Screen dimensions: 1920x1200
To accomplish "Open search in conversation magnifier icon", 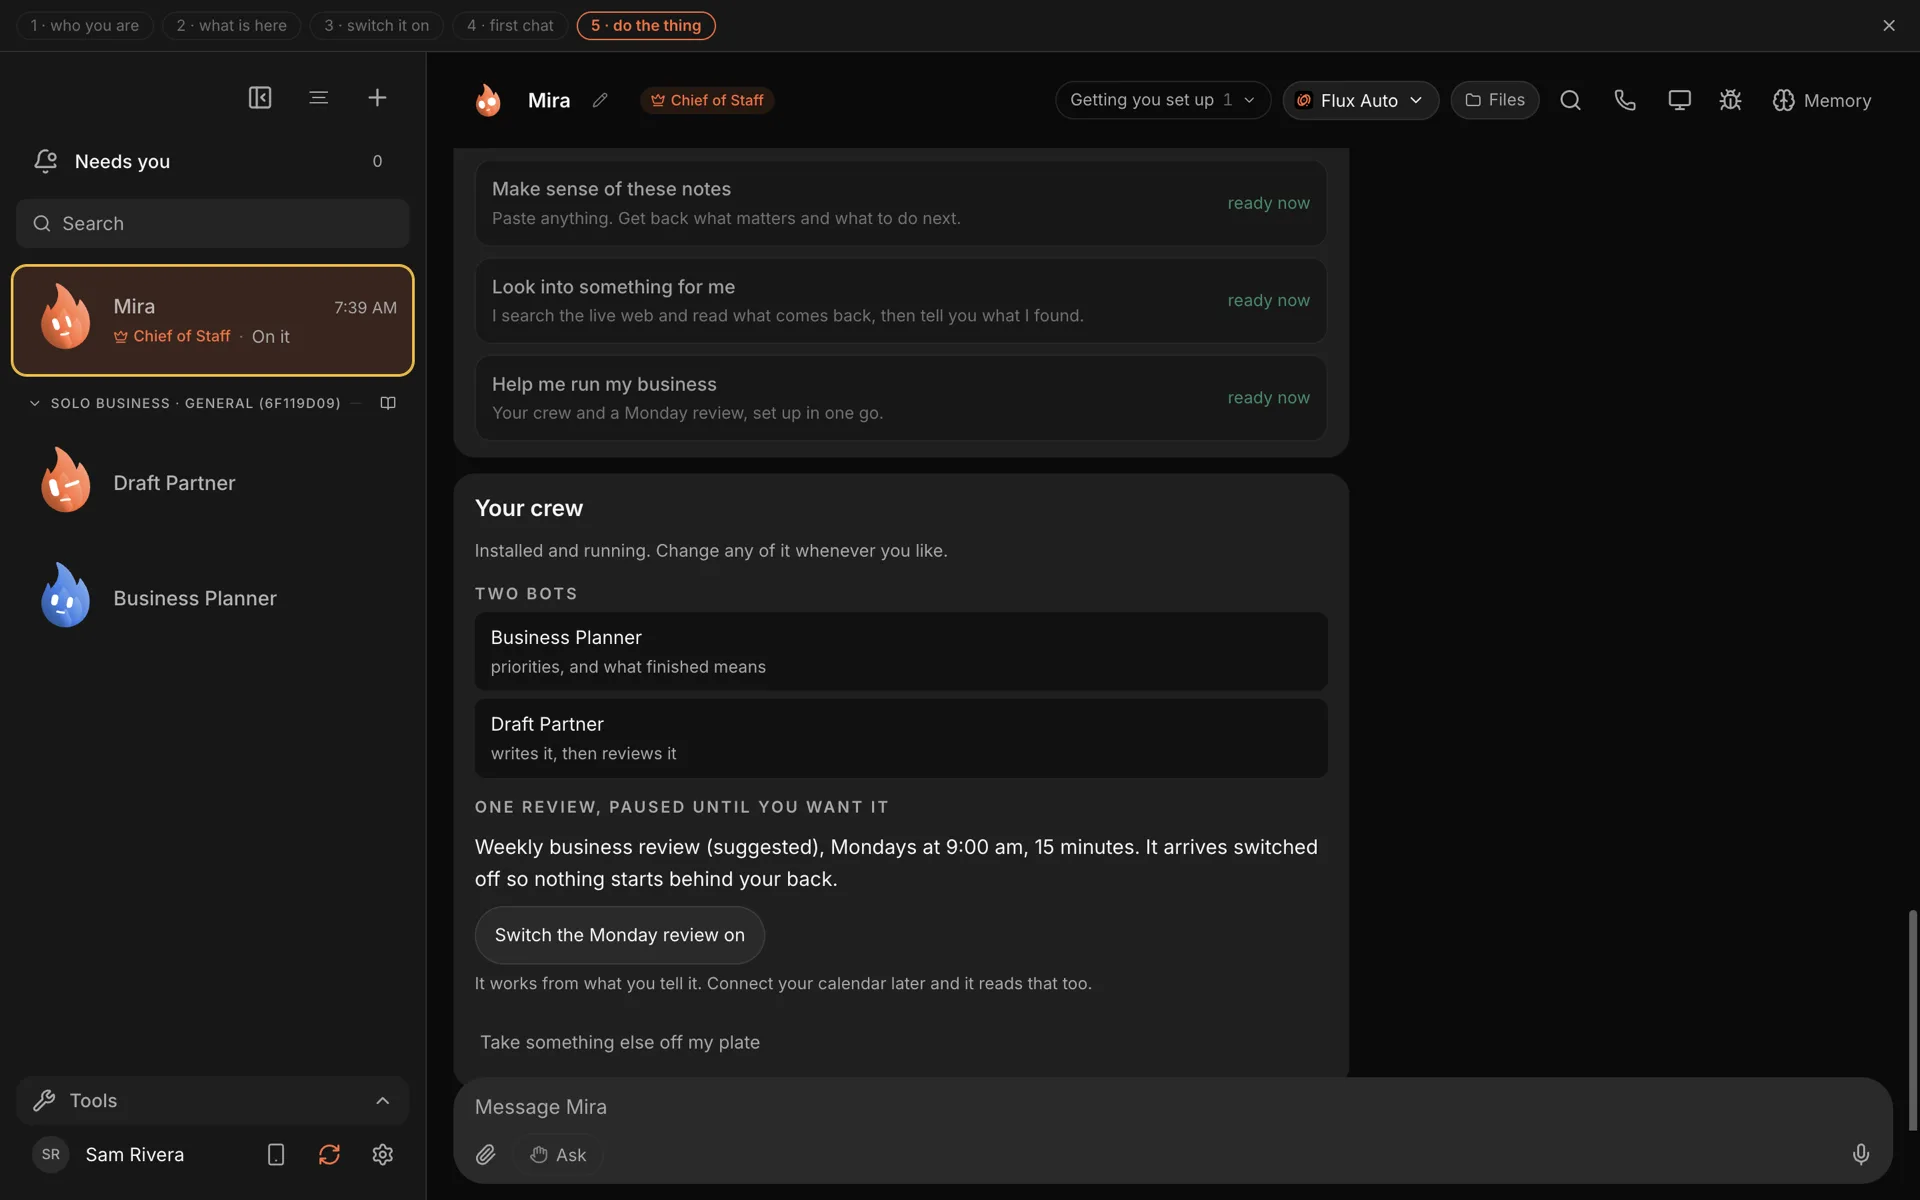I will 1570,100.
